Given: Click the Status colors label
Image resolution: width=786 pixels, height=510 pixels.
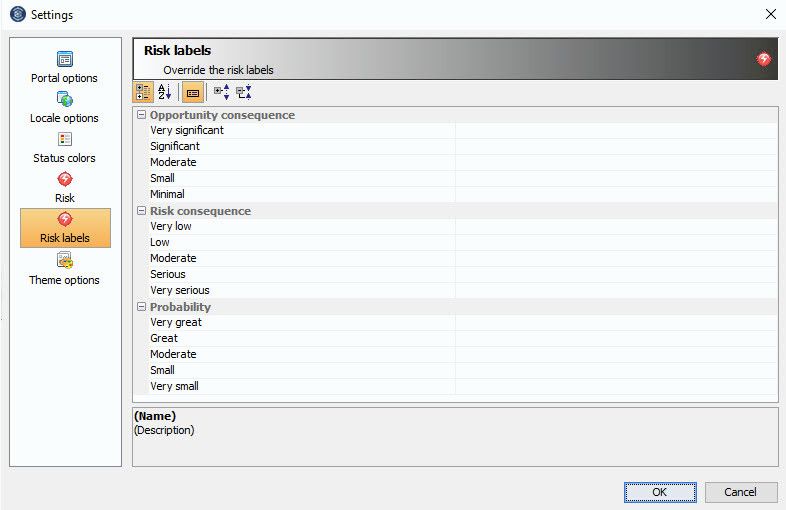Looking at the screenshot, I should (64, 158).
